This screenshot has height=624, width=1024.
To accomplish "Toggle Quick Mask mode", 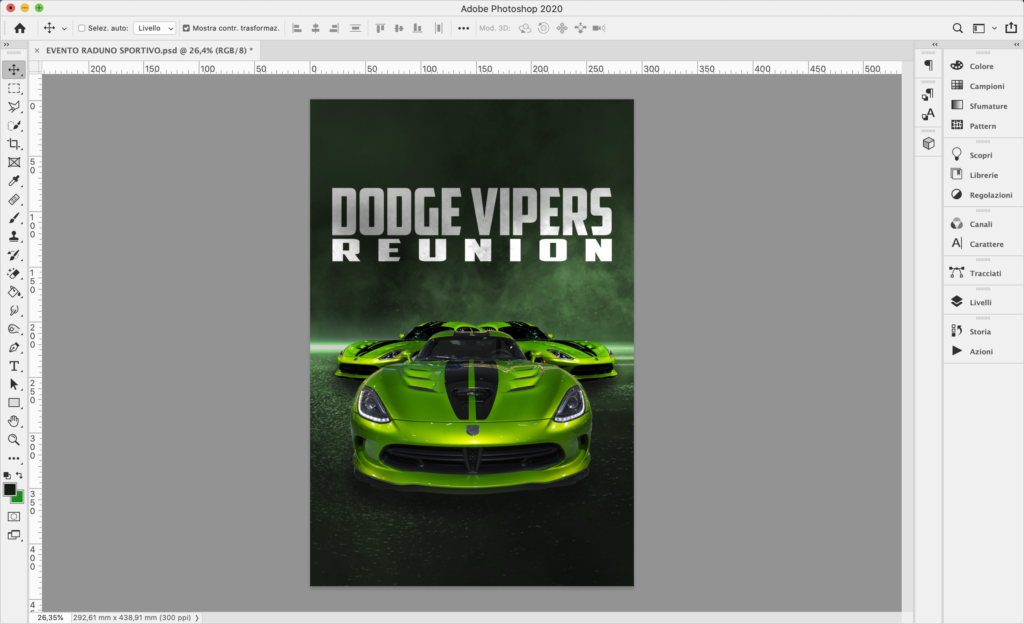I will coord(14,516).
